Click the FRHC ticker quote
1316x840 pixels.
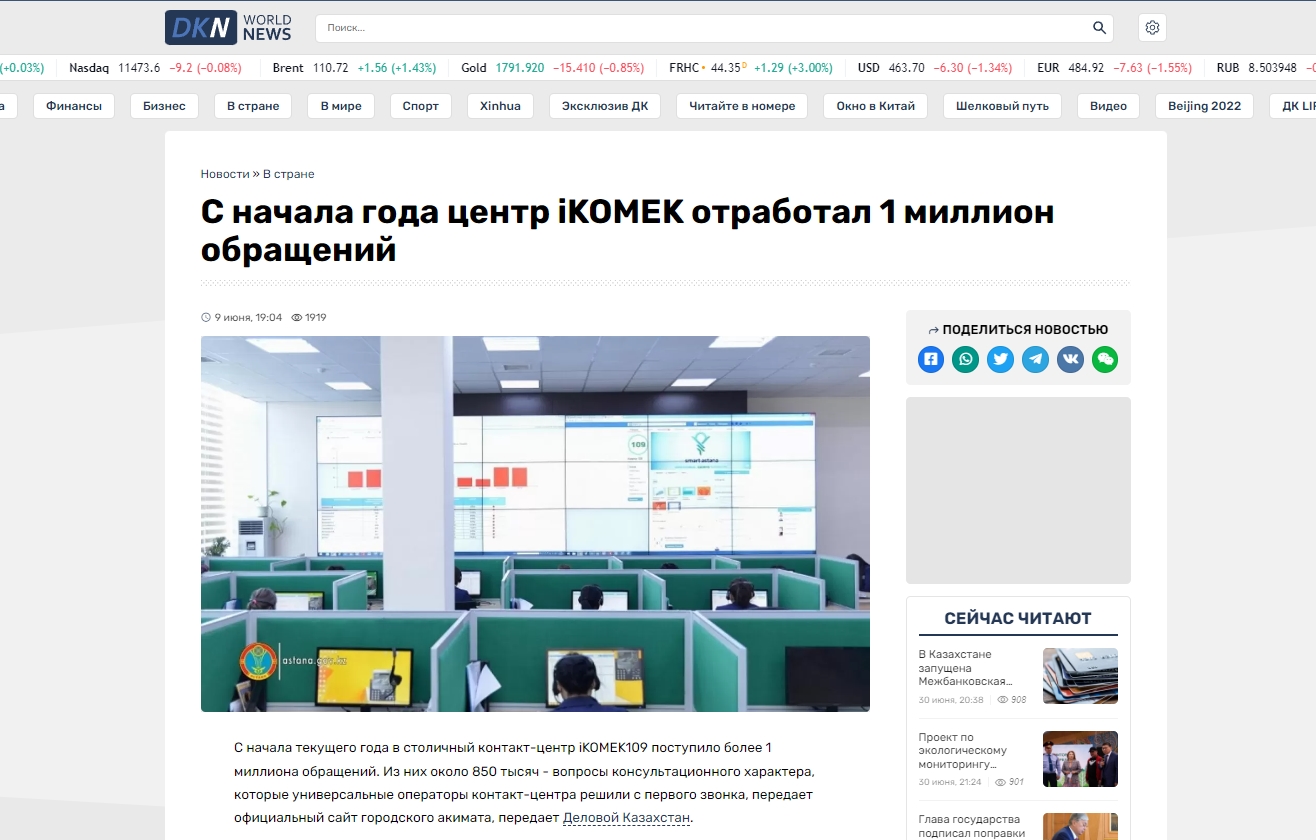[x=751, y=68]
